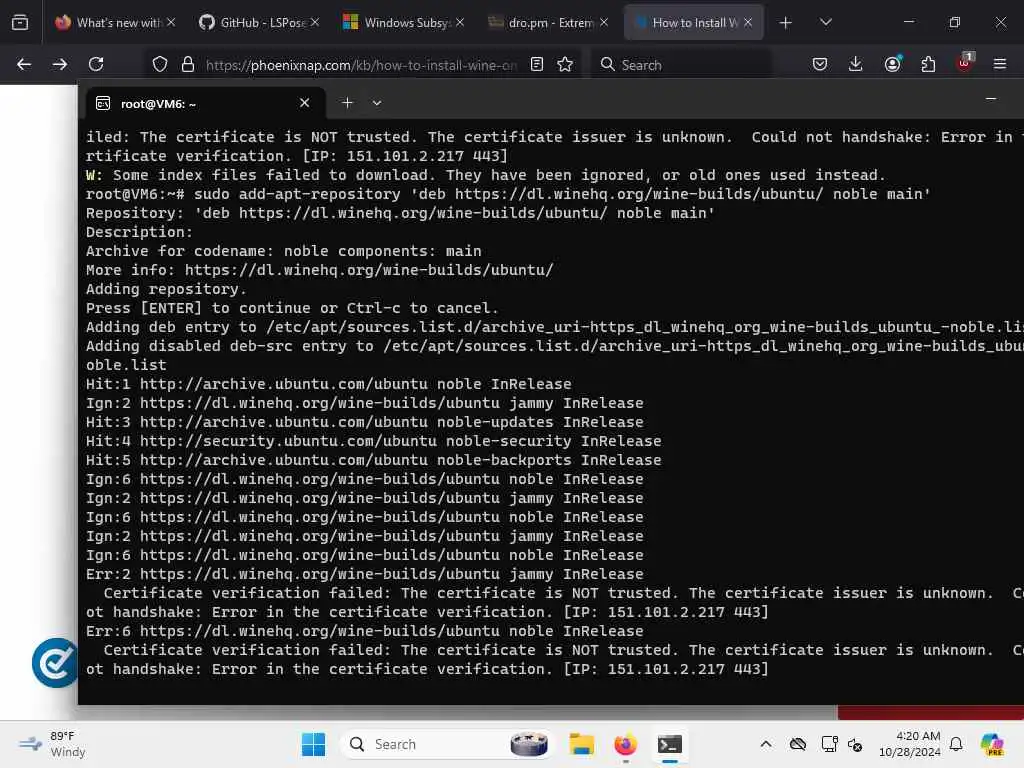Switch to the "What's new with" tab
This screenshot has height=768, width=1024.
tap(108, 22)
